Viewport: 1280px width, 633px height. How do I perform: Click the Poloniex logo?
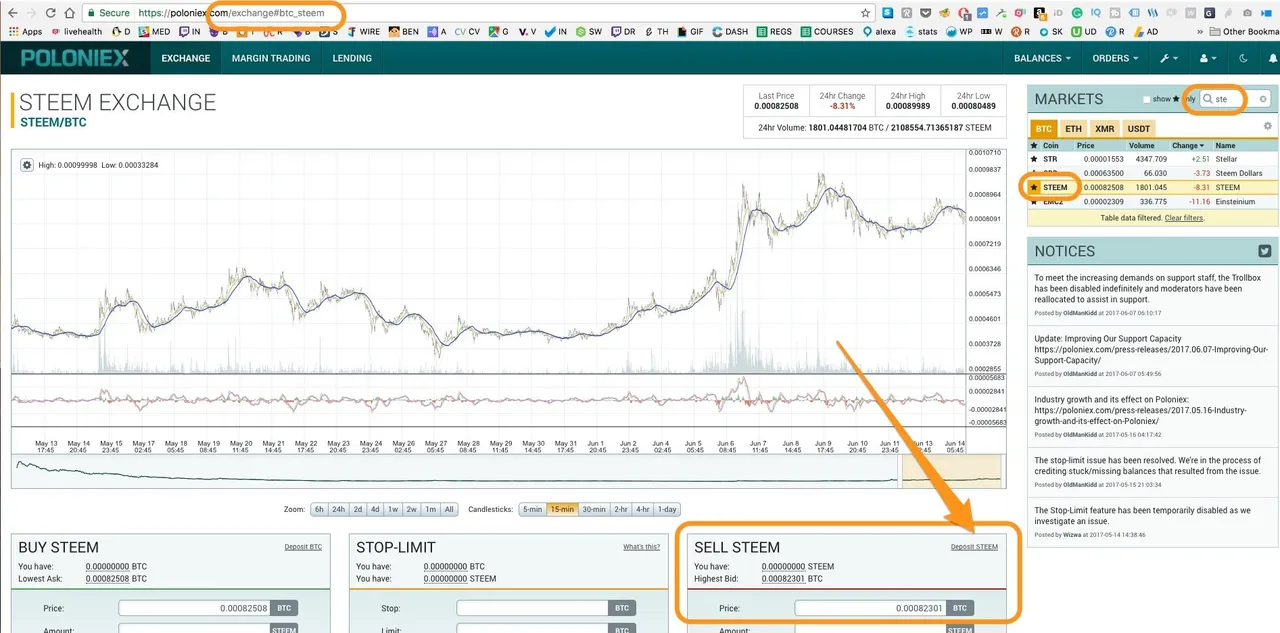point(75,58)
